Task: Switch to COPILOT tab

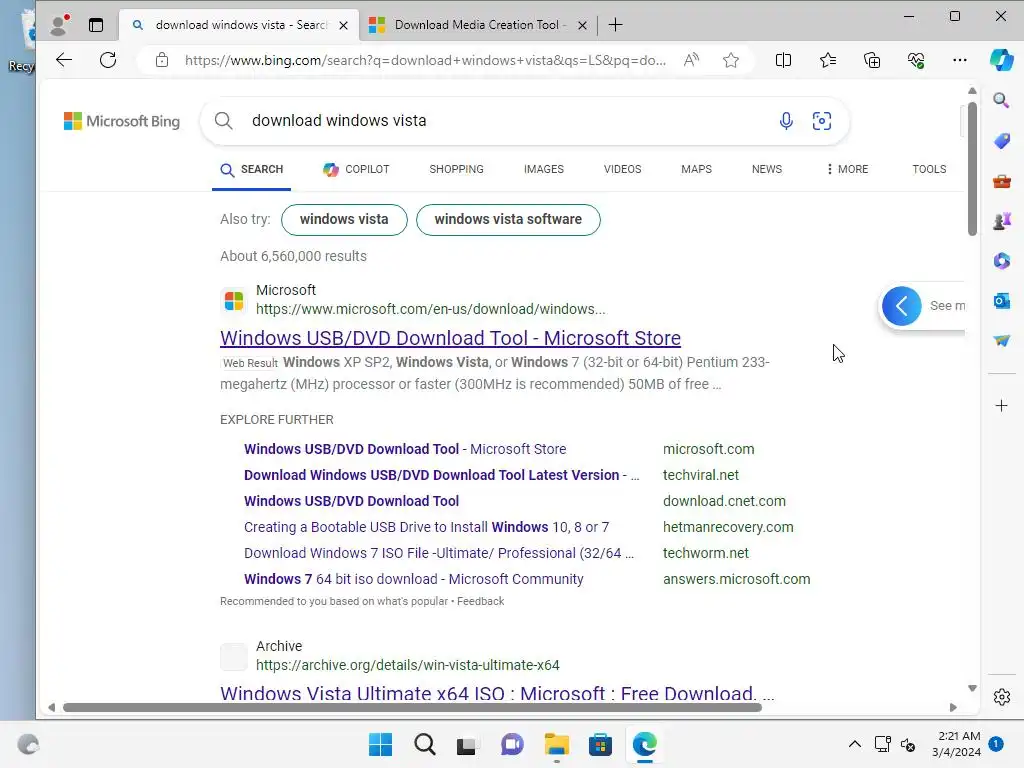Action: tap(356, 169)
